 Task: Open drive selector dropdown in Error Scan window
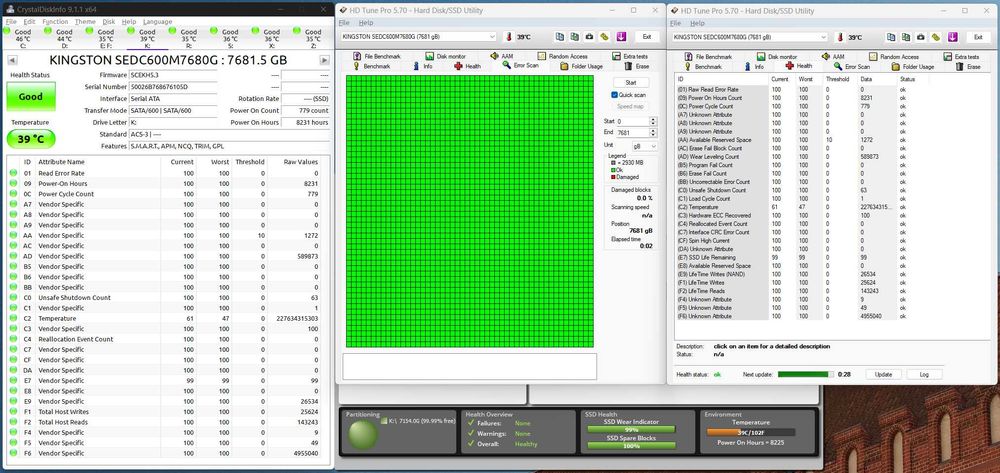tap(418, 37)
